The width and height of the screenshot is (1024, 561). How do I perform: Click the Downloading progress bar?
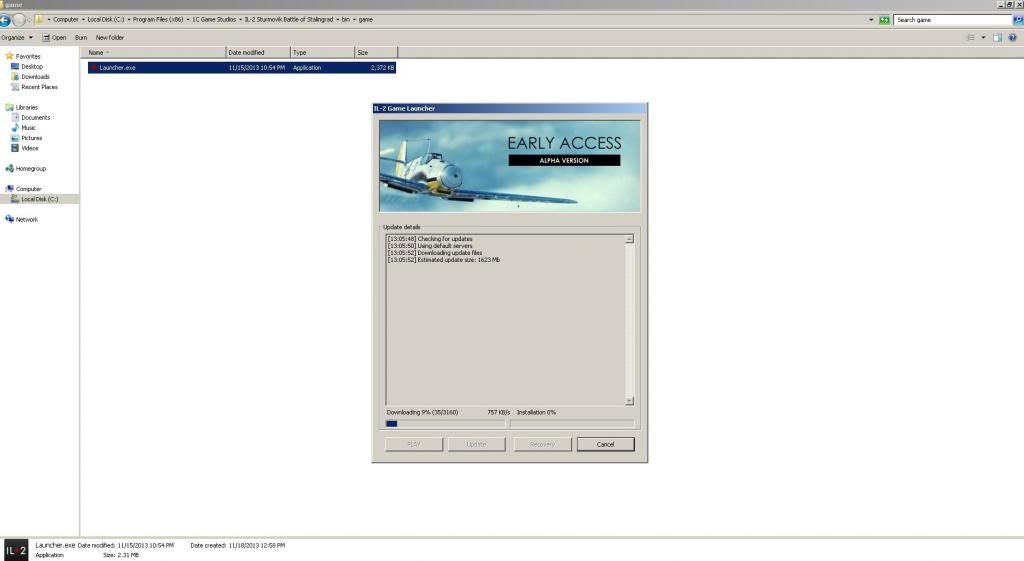click(x=445, y=424)
